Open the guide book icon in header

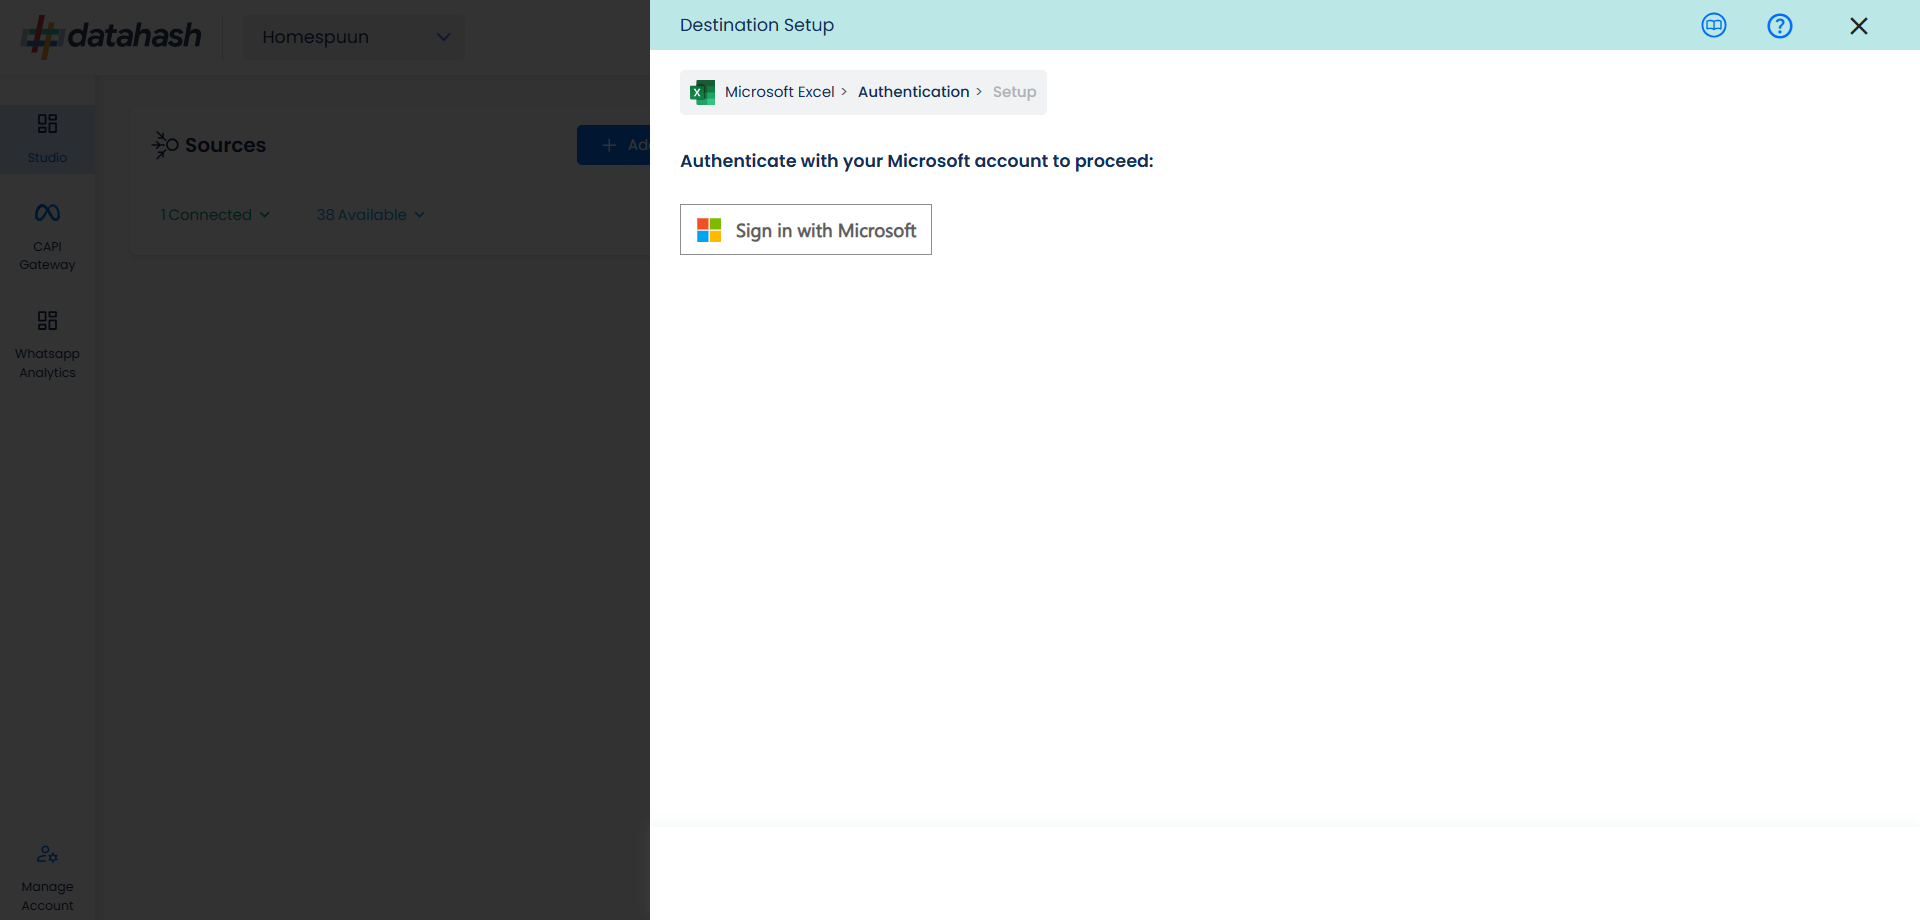click(1714, 26)
